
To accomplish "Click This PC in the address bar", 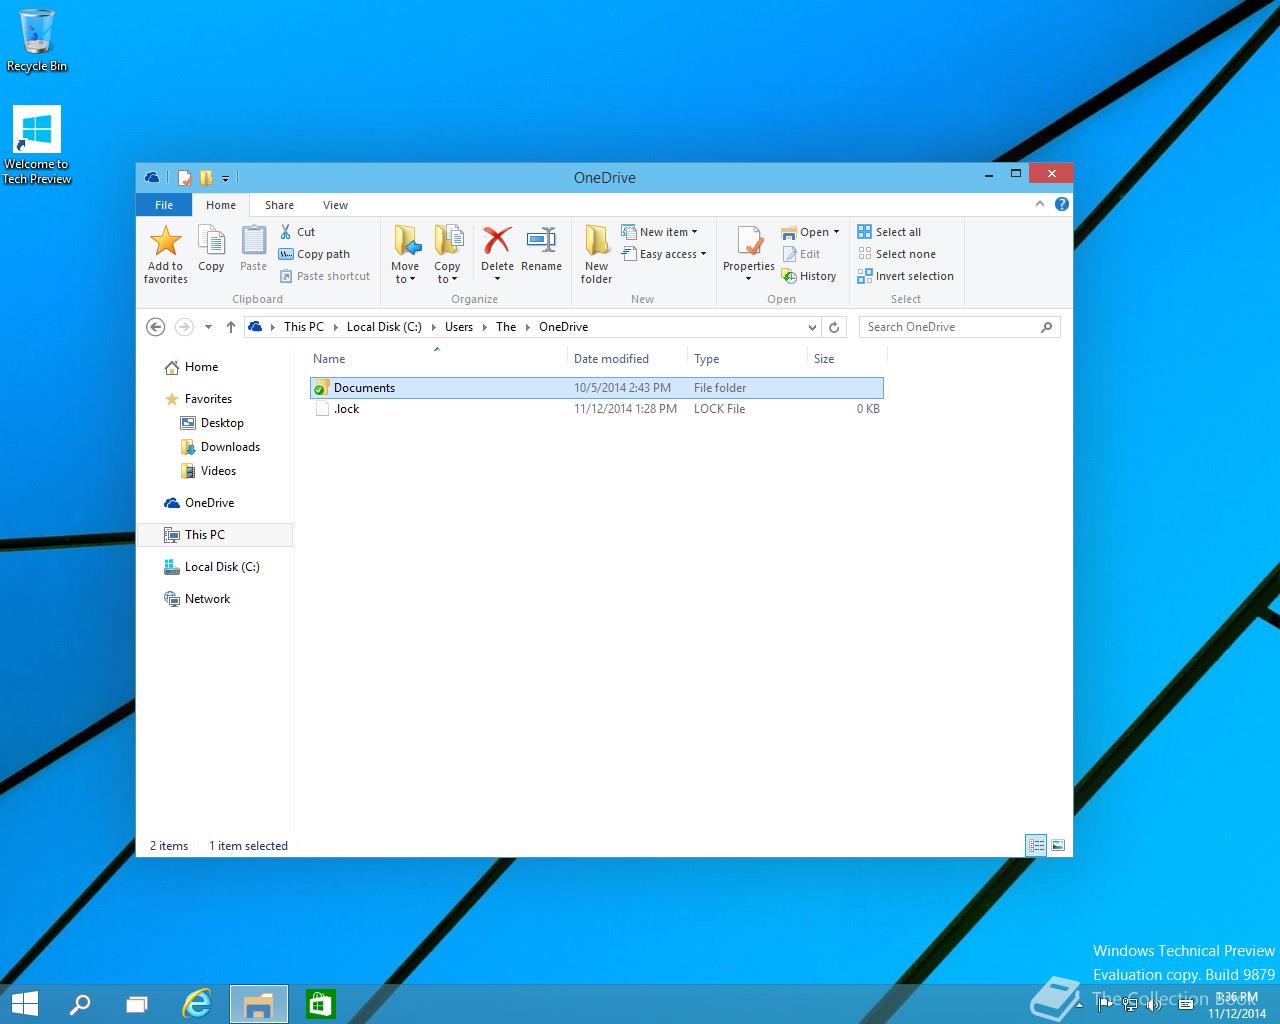I will coord(303,327).
